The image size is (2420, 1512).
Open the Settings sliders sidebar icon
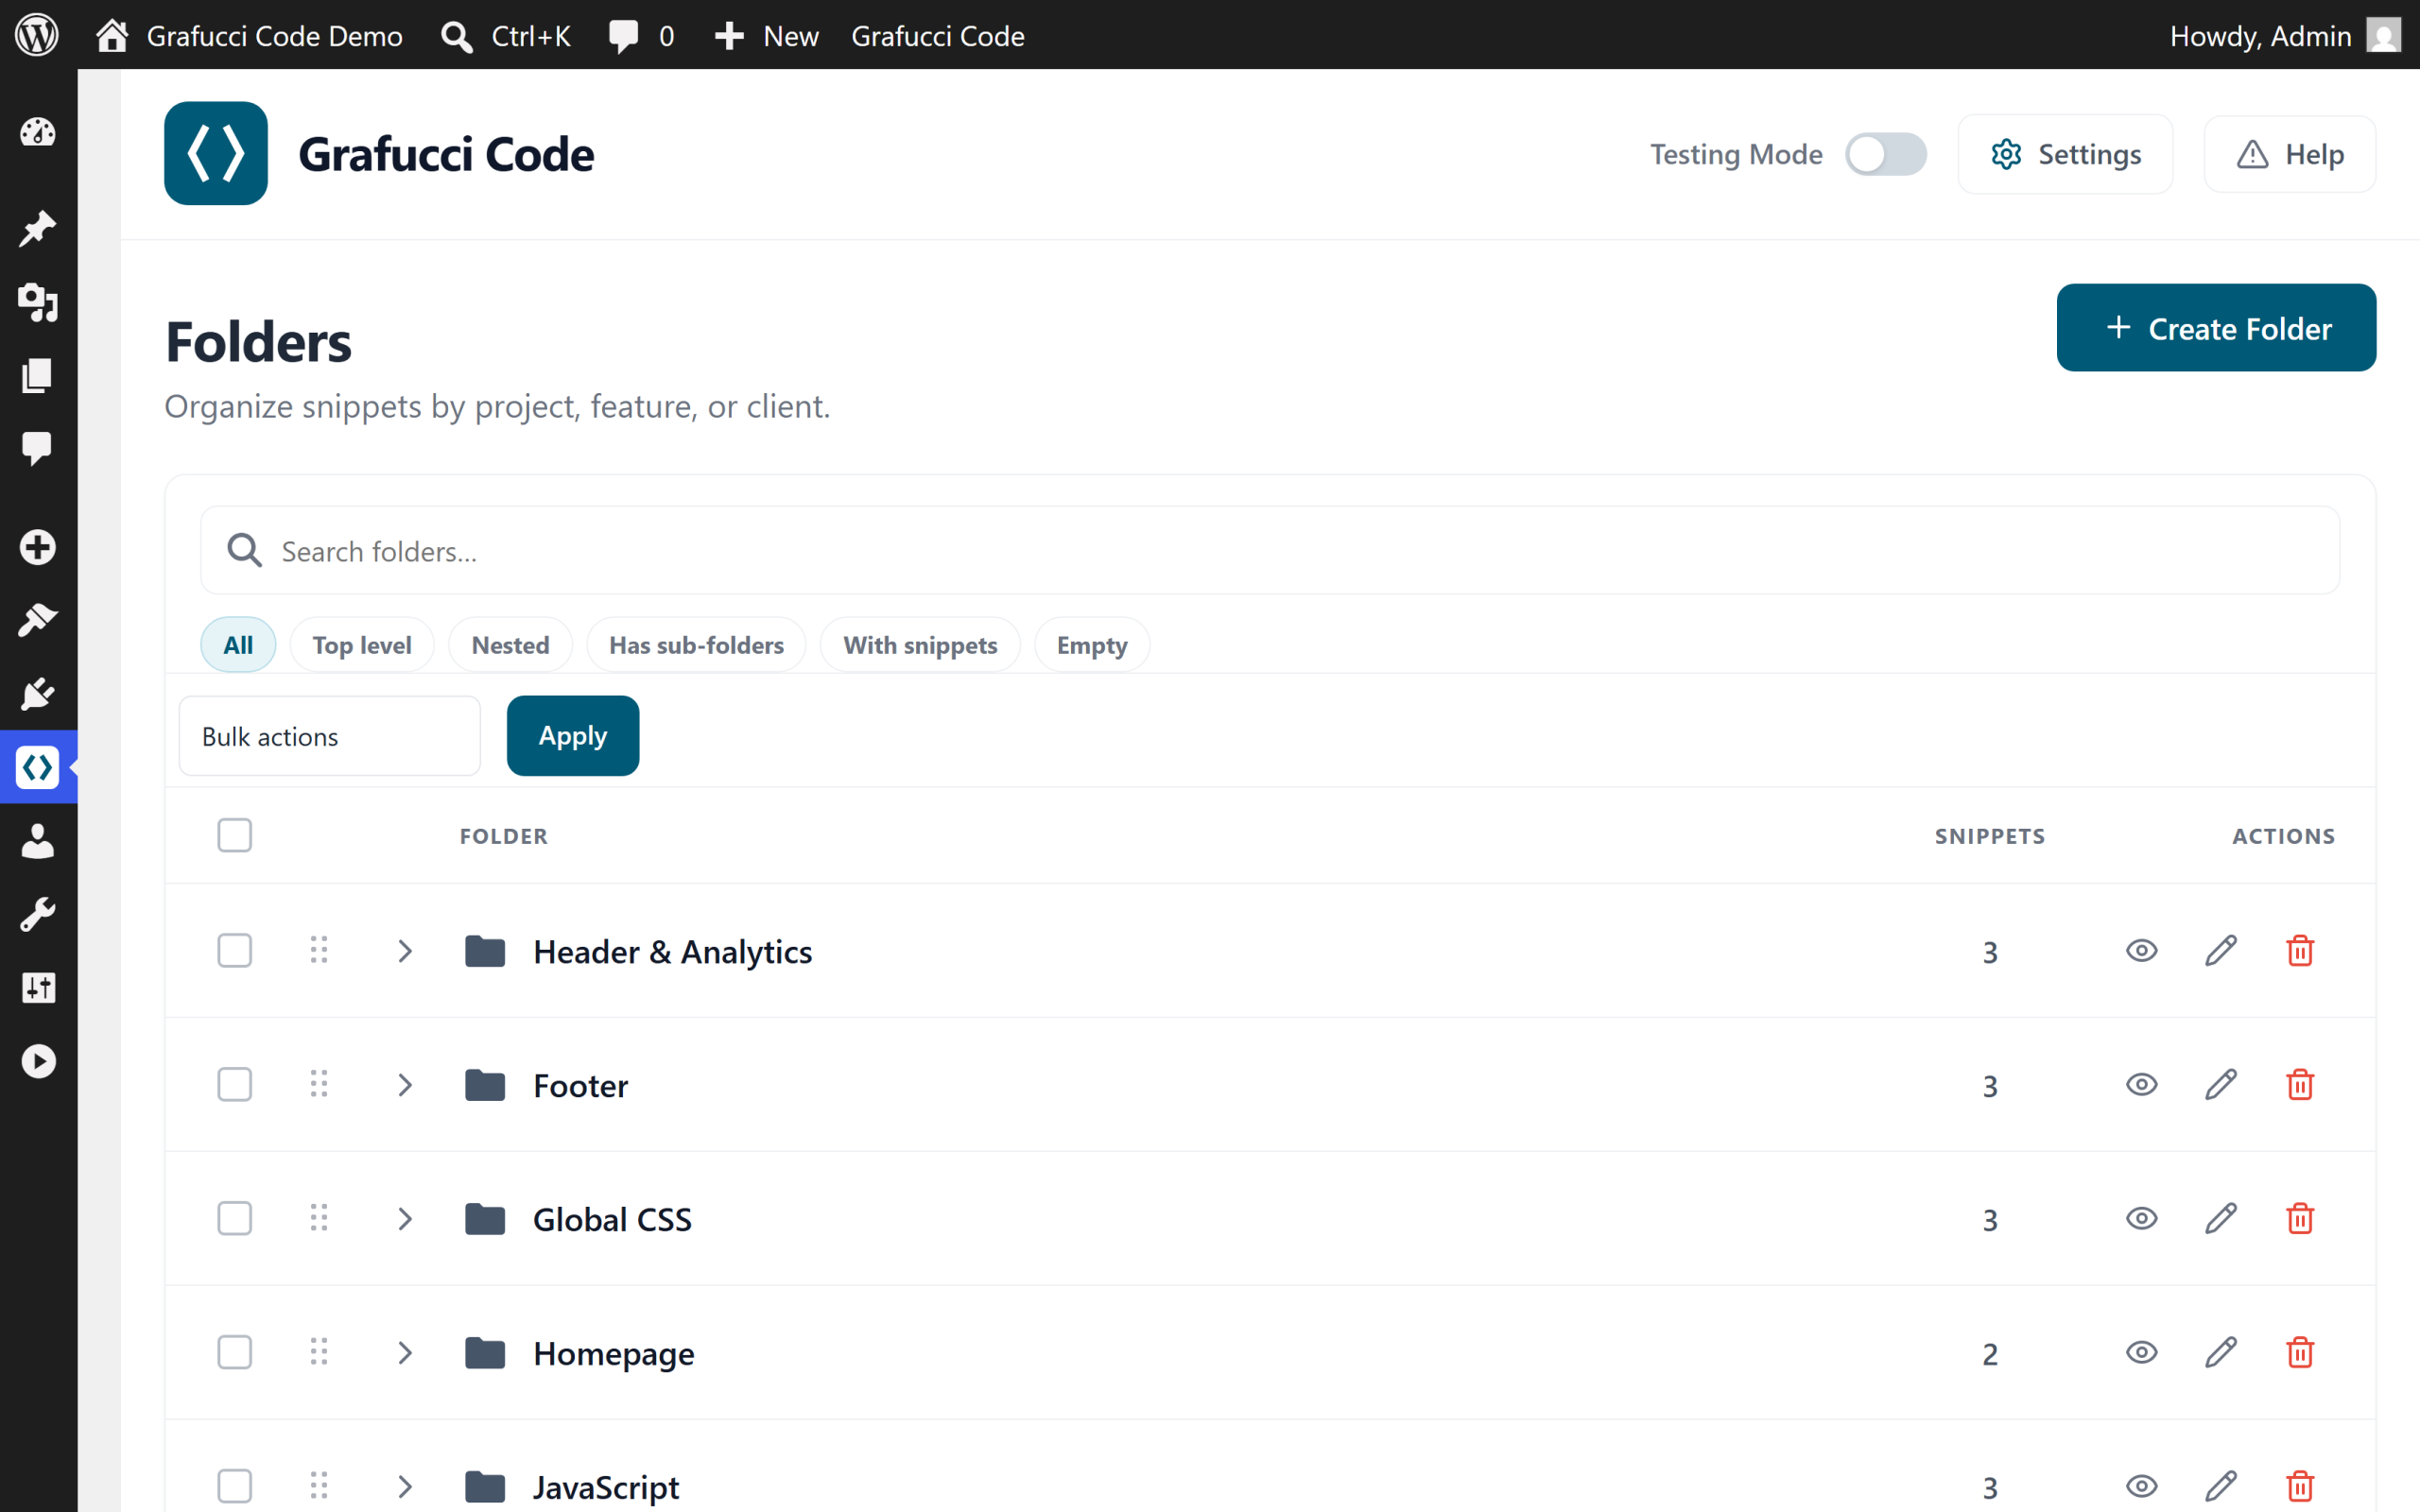click(38, 988)
